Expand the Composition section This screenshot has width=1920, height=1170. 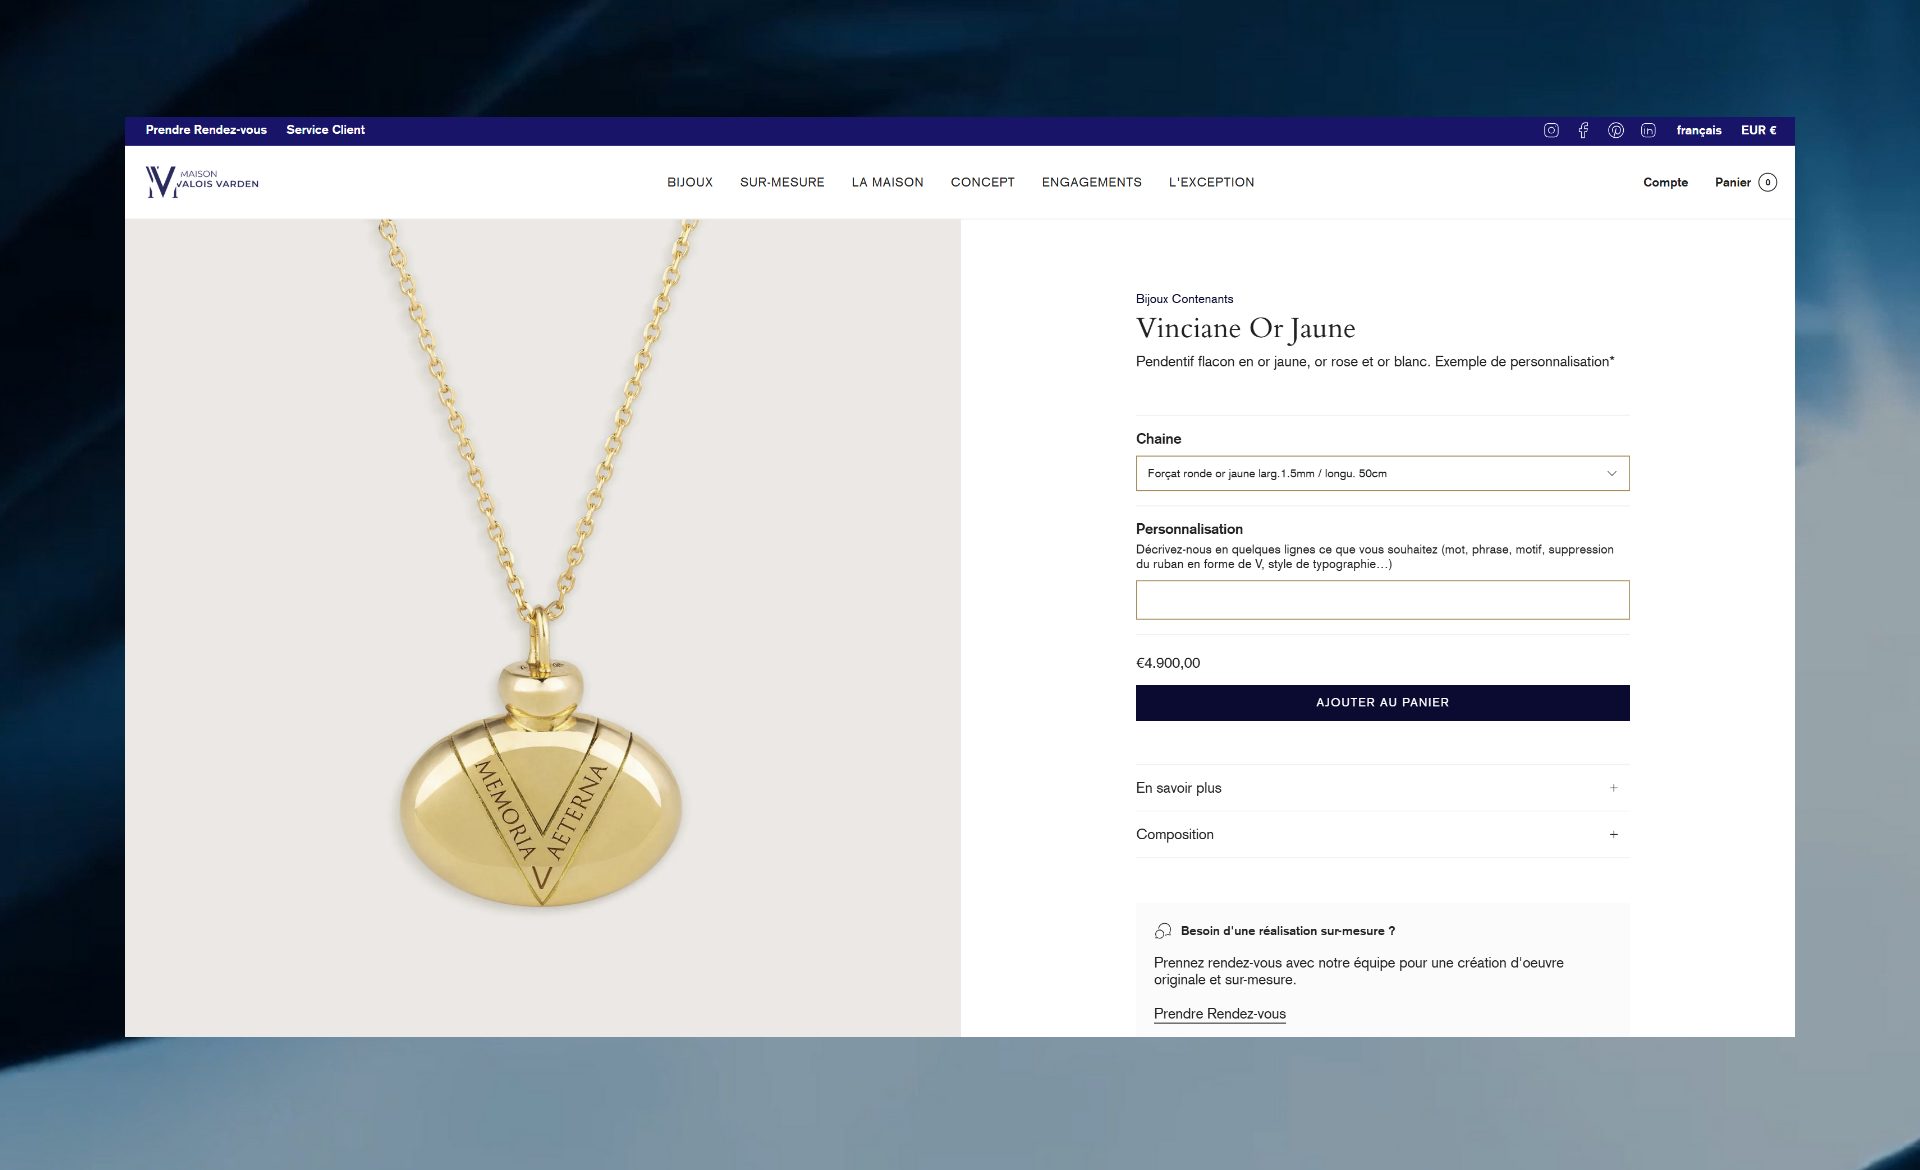click(1382, 834)
